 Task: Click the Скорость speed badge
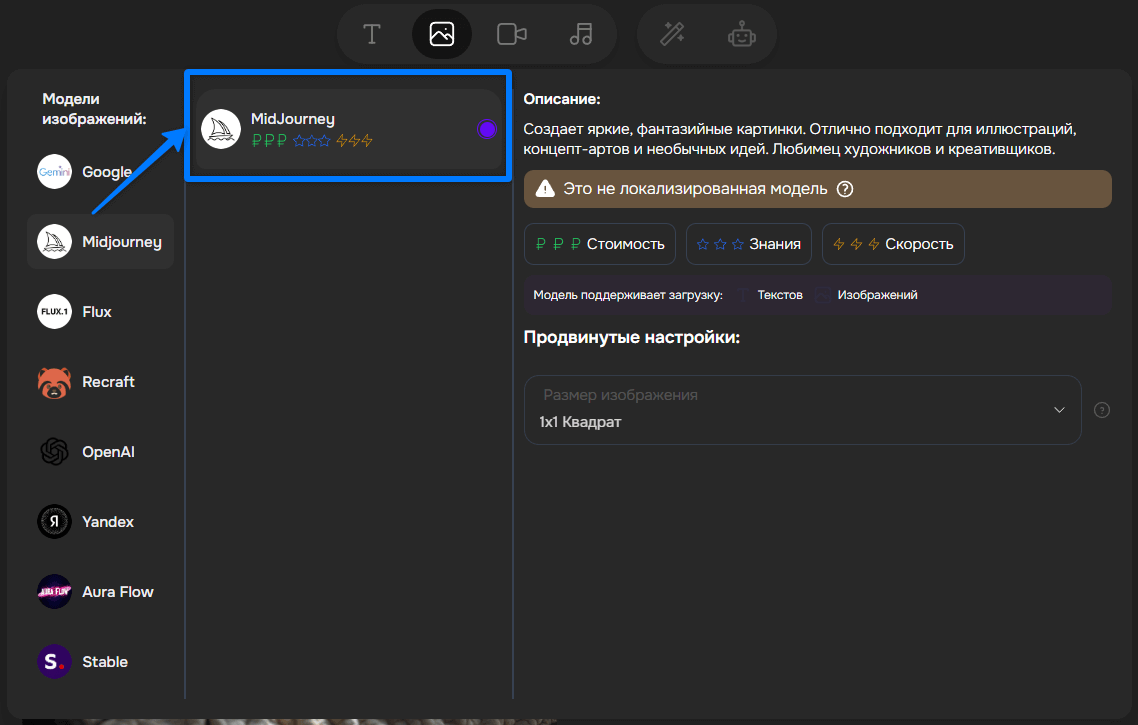pyautogui.click(x=893, y=244)
